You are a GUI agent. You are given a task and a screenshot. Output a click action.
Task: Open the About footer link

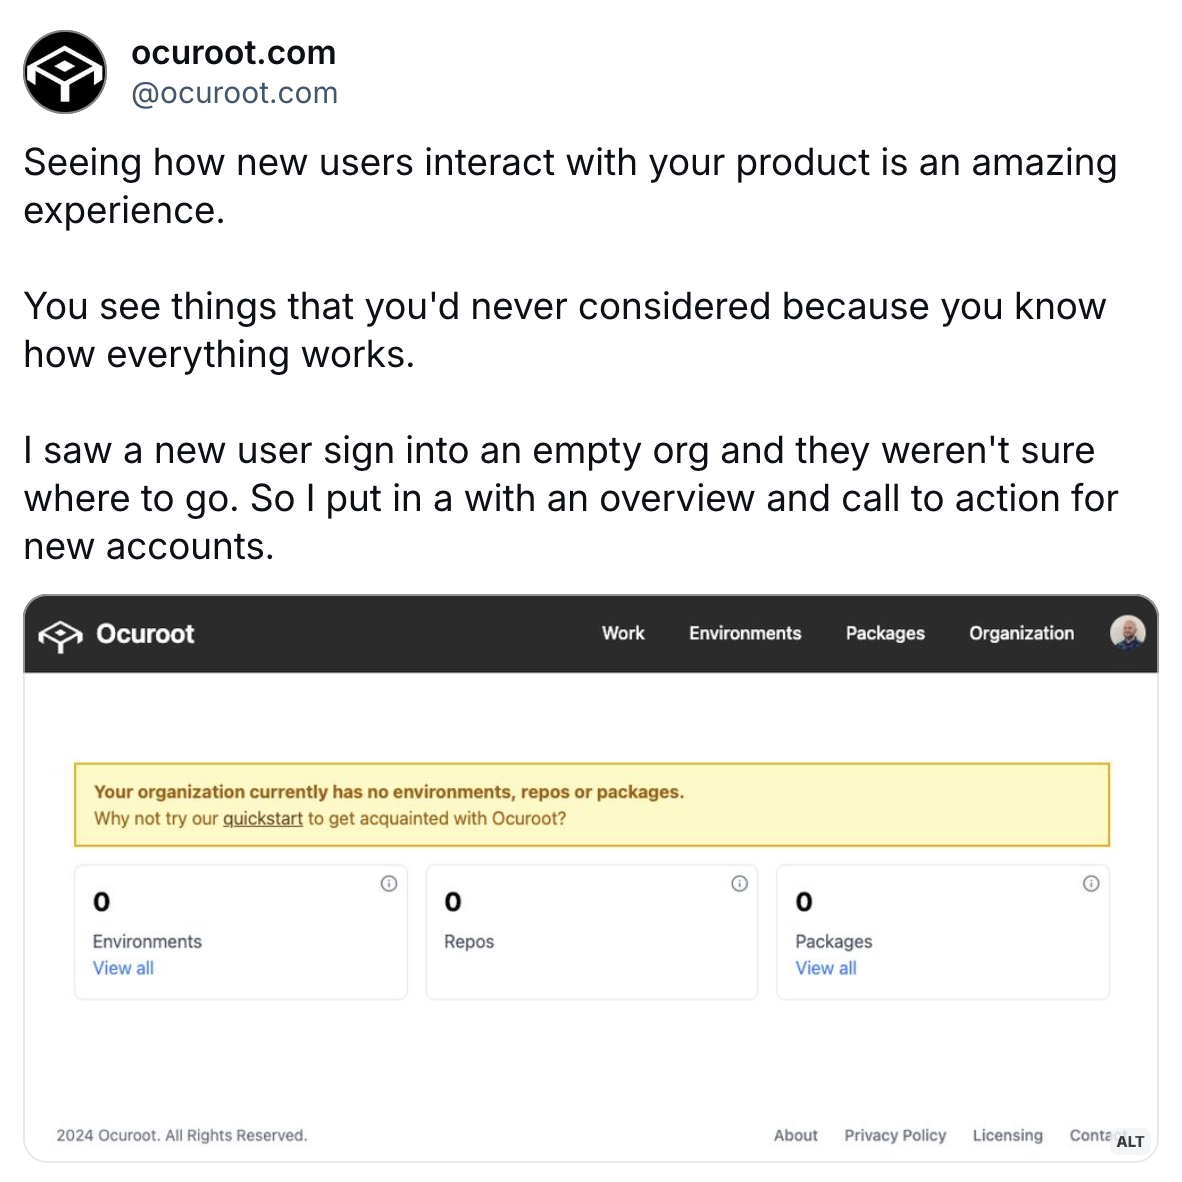click(795, 1135)
